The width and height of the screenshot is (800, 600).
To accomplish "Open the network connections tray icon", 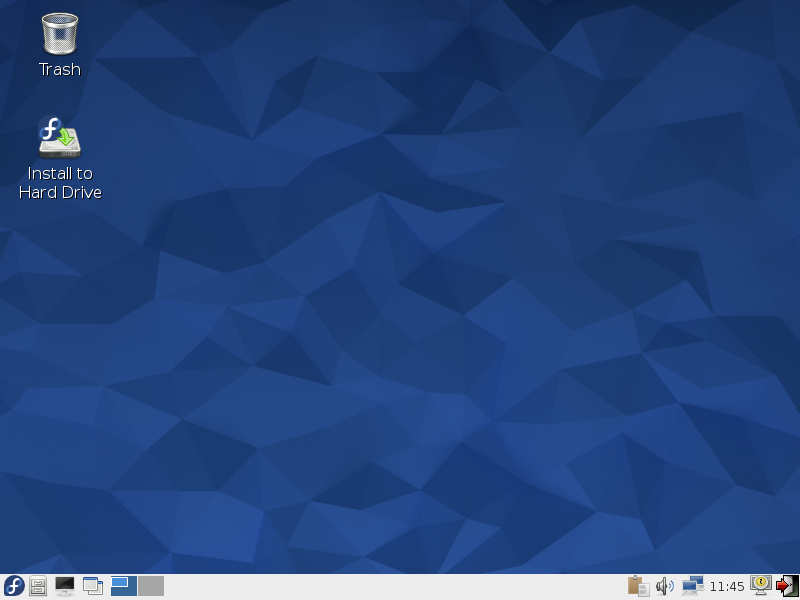I will 692,586.
